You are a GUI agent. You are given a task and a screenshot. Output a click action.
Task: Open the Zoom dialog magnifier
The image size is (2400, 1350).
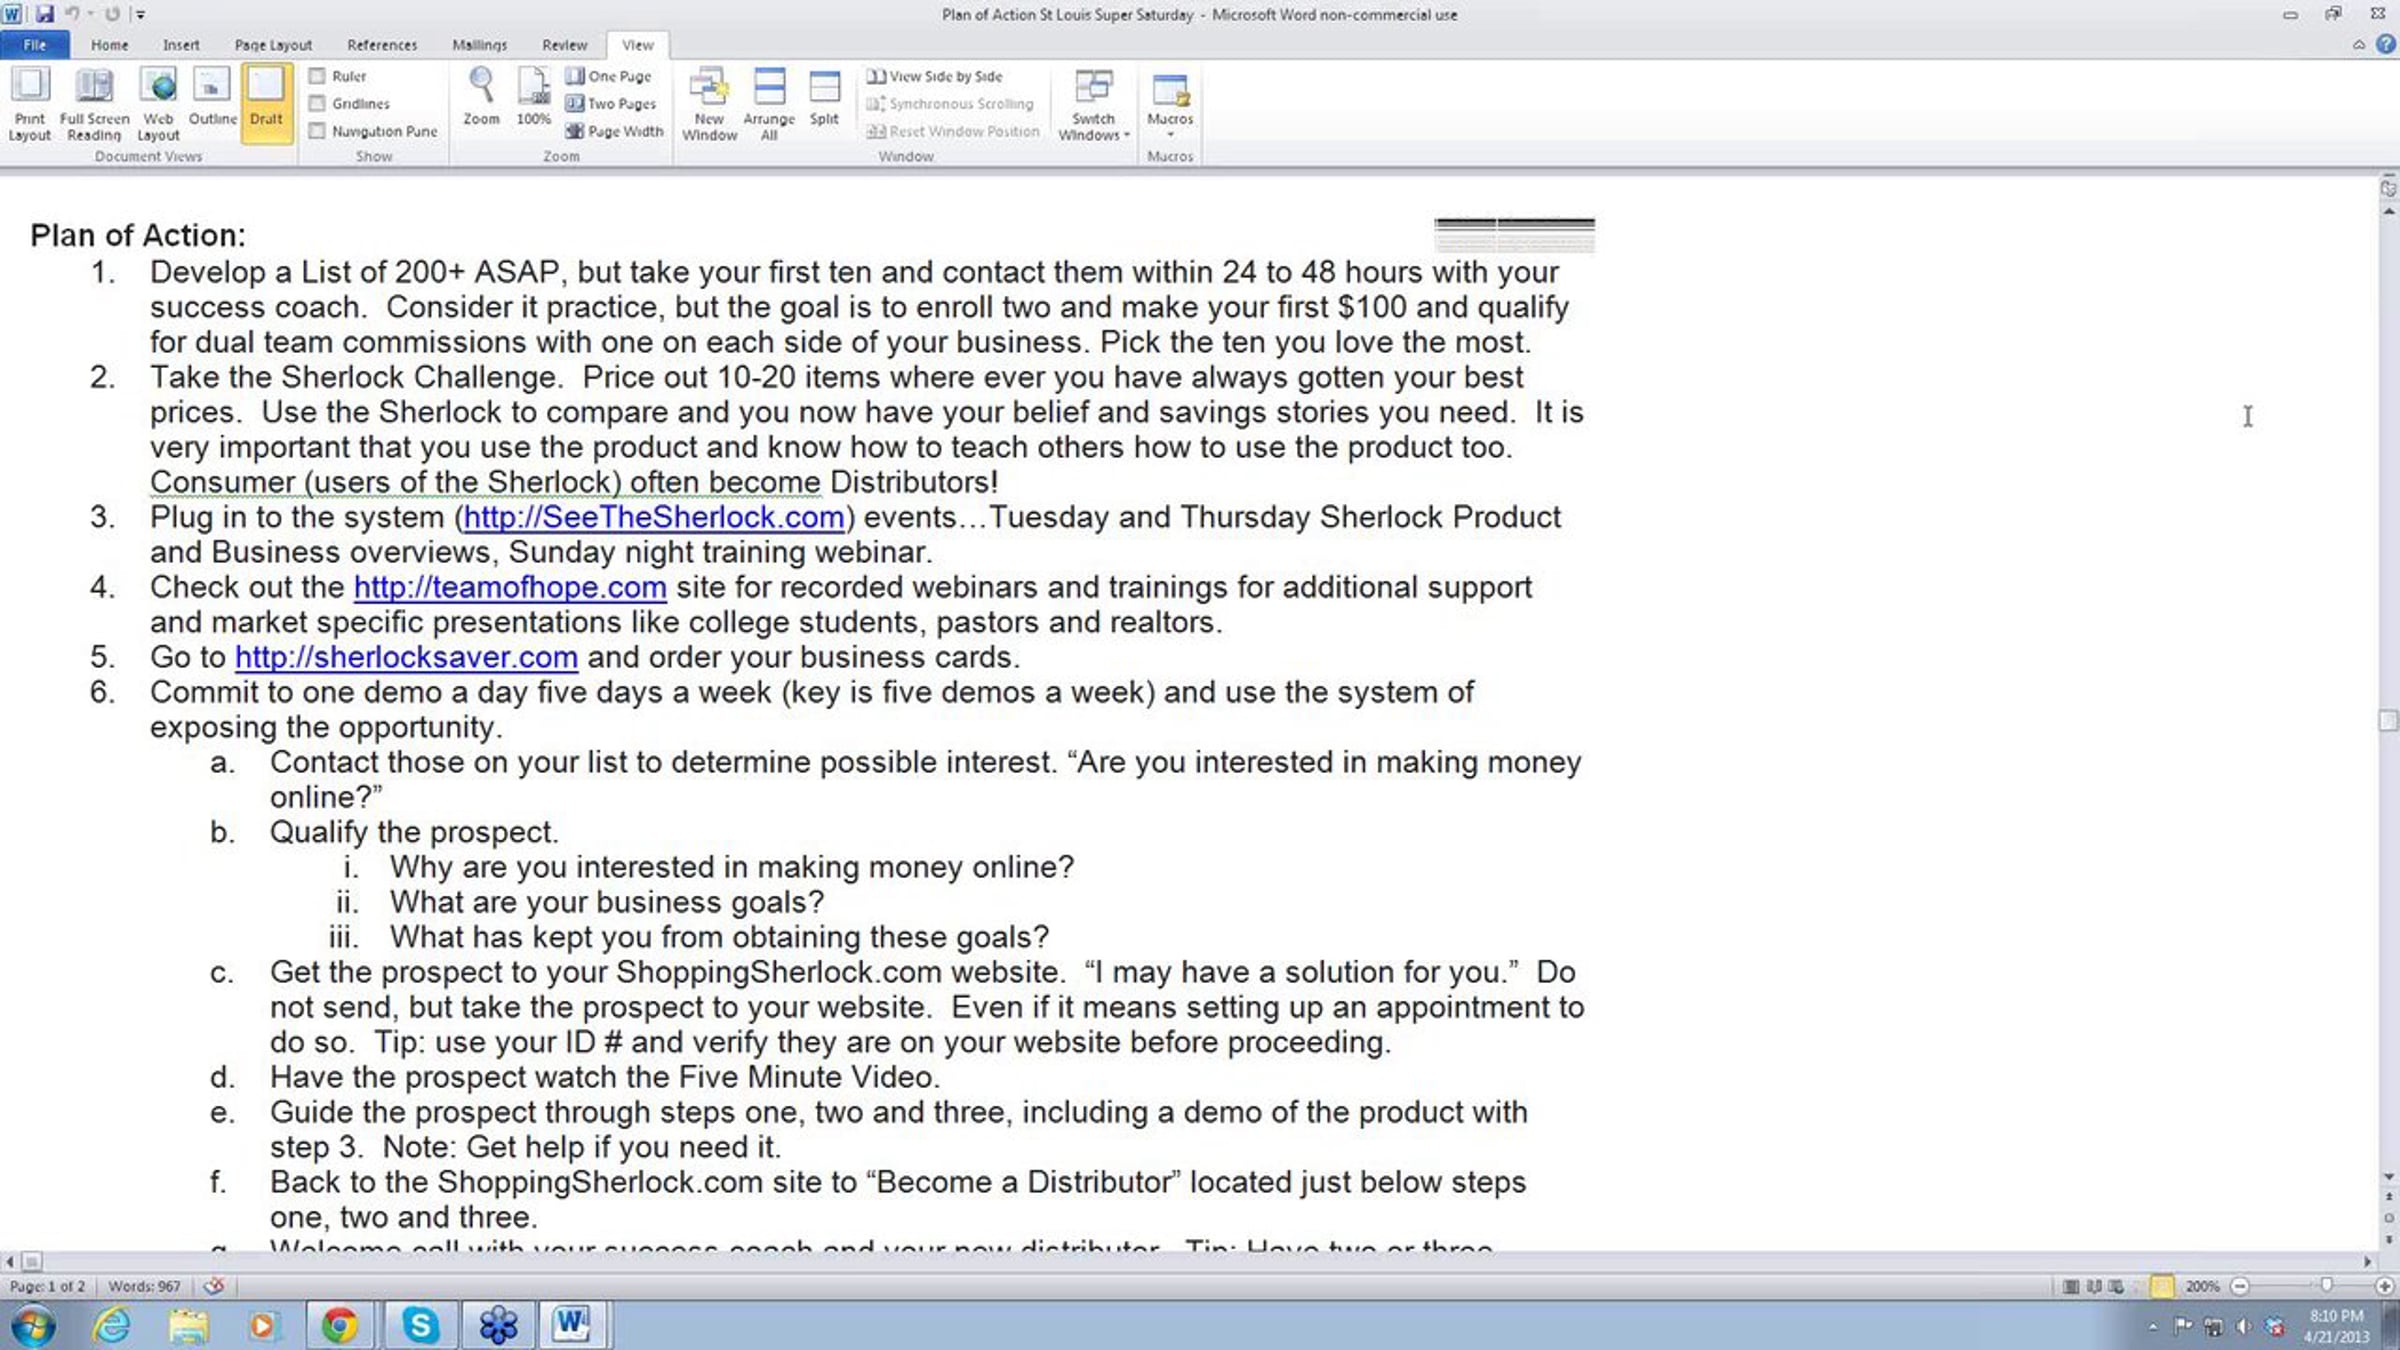(481, 98)
